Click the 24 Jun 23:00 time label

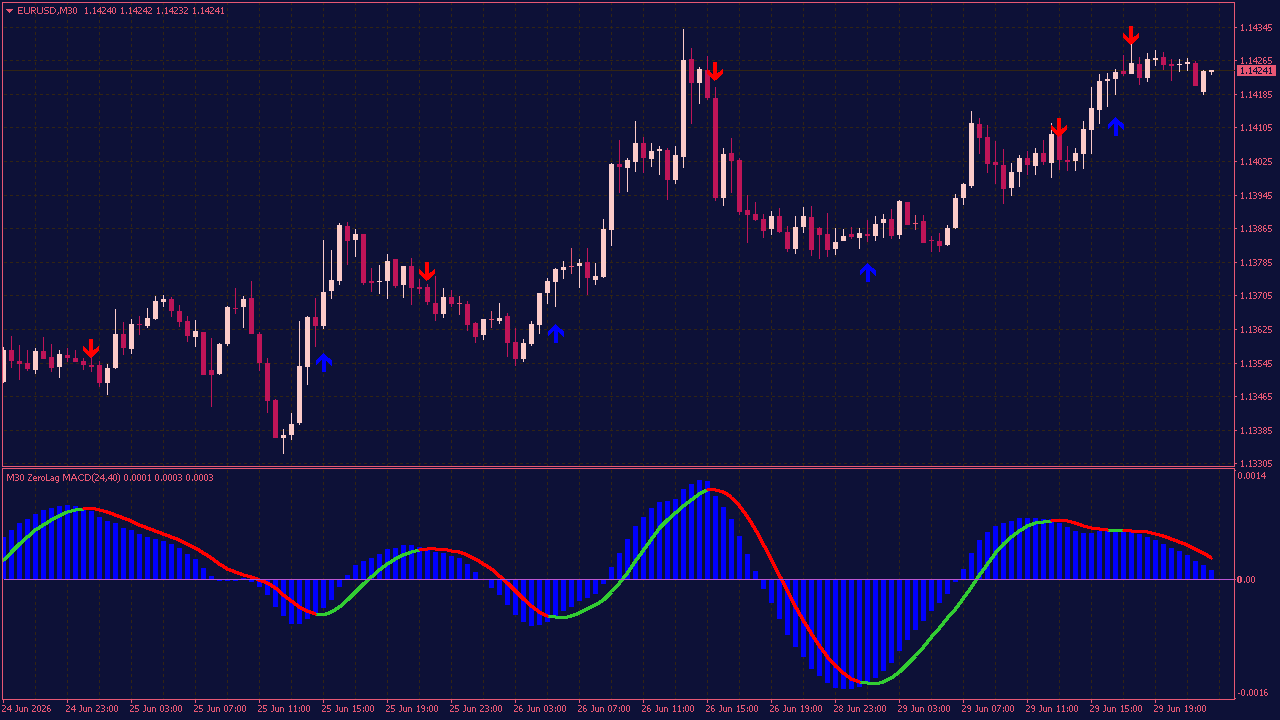[x=92, y=709]
